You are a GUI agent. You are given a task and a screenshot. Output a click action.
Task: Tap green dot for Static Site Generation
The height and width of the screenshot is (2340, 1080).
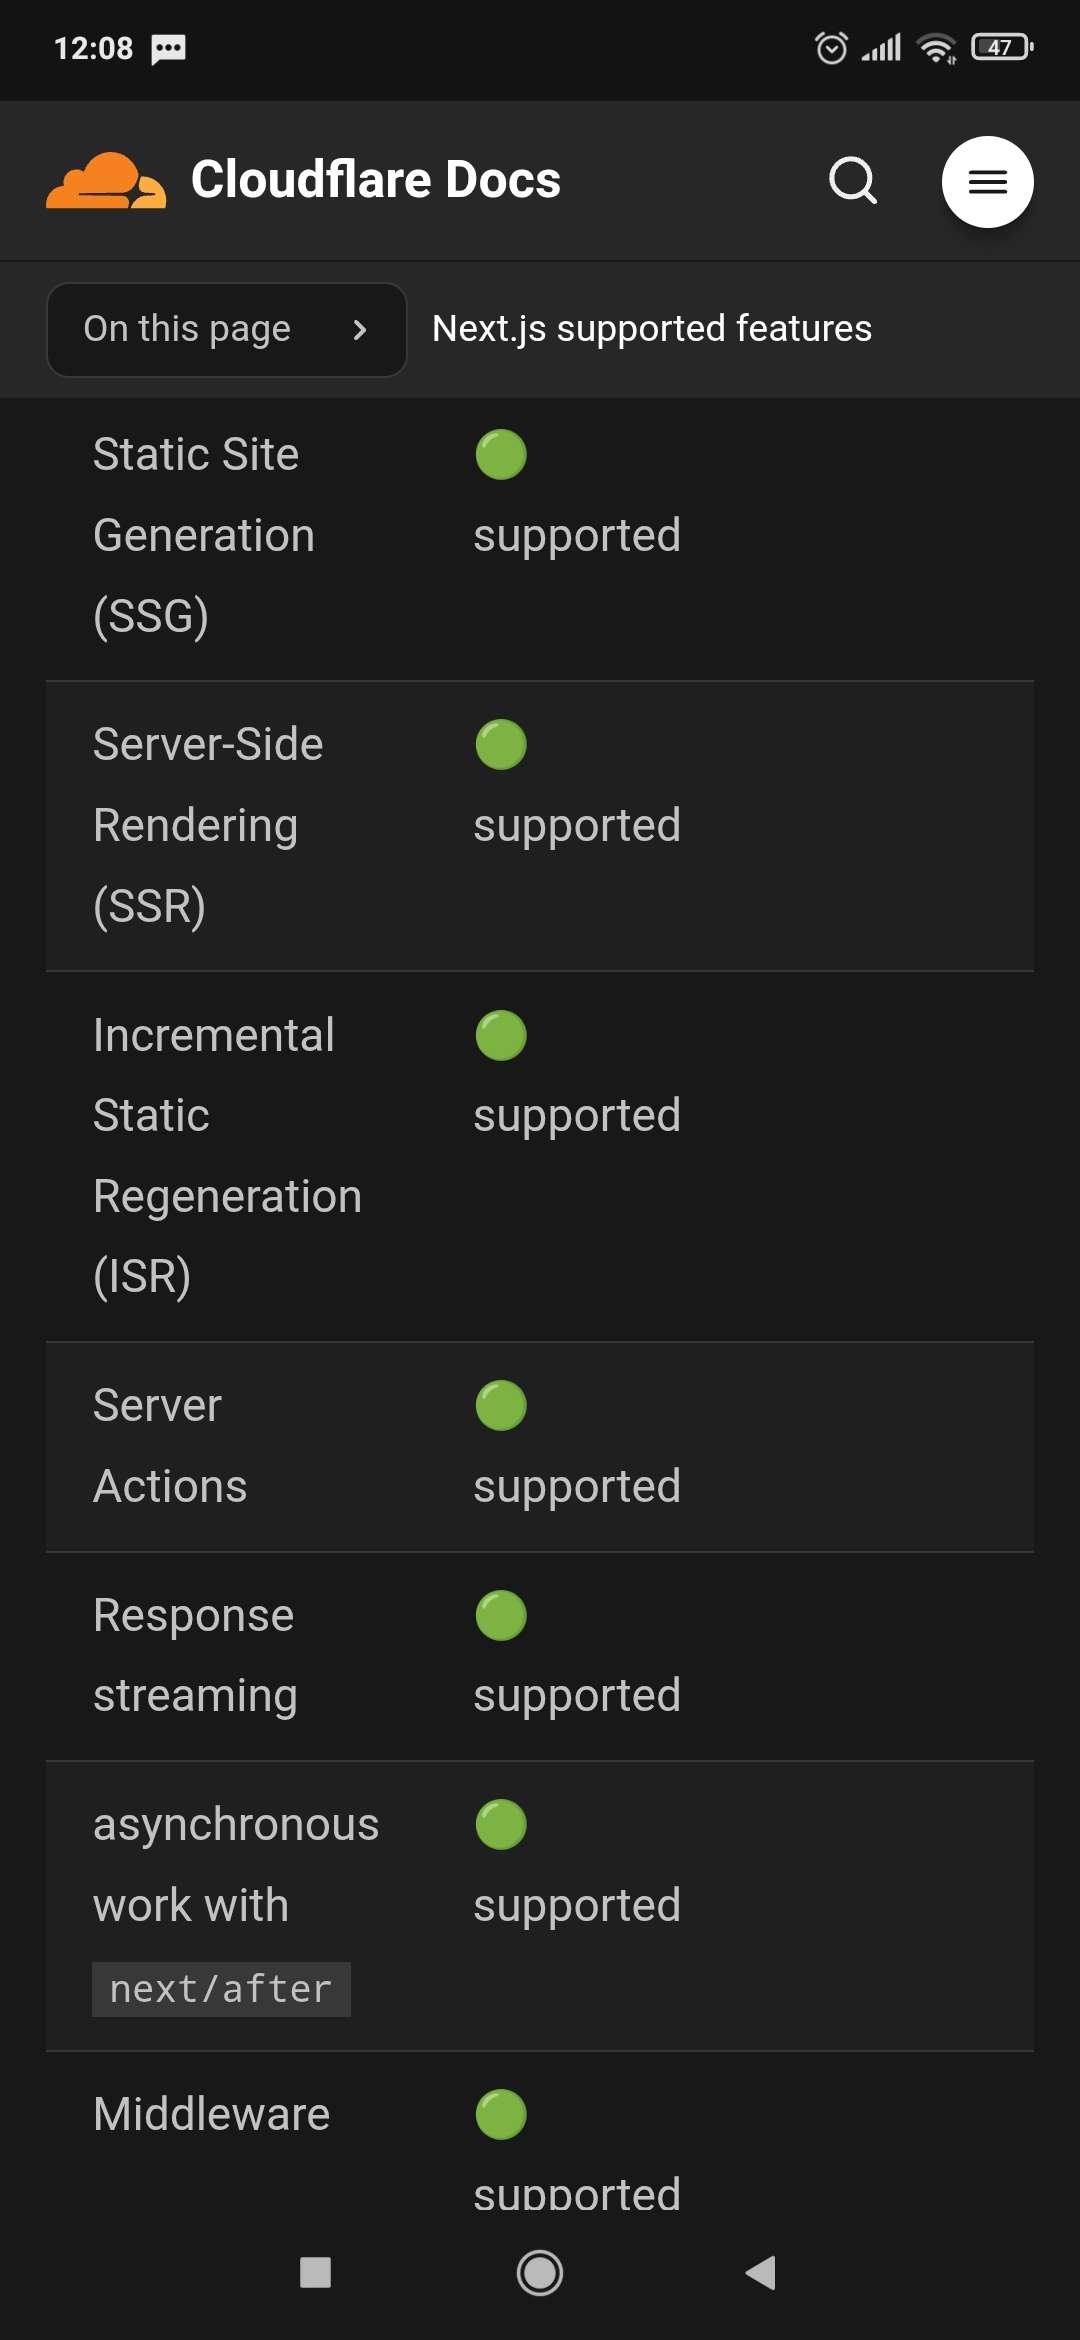pos(501,455)
